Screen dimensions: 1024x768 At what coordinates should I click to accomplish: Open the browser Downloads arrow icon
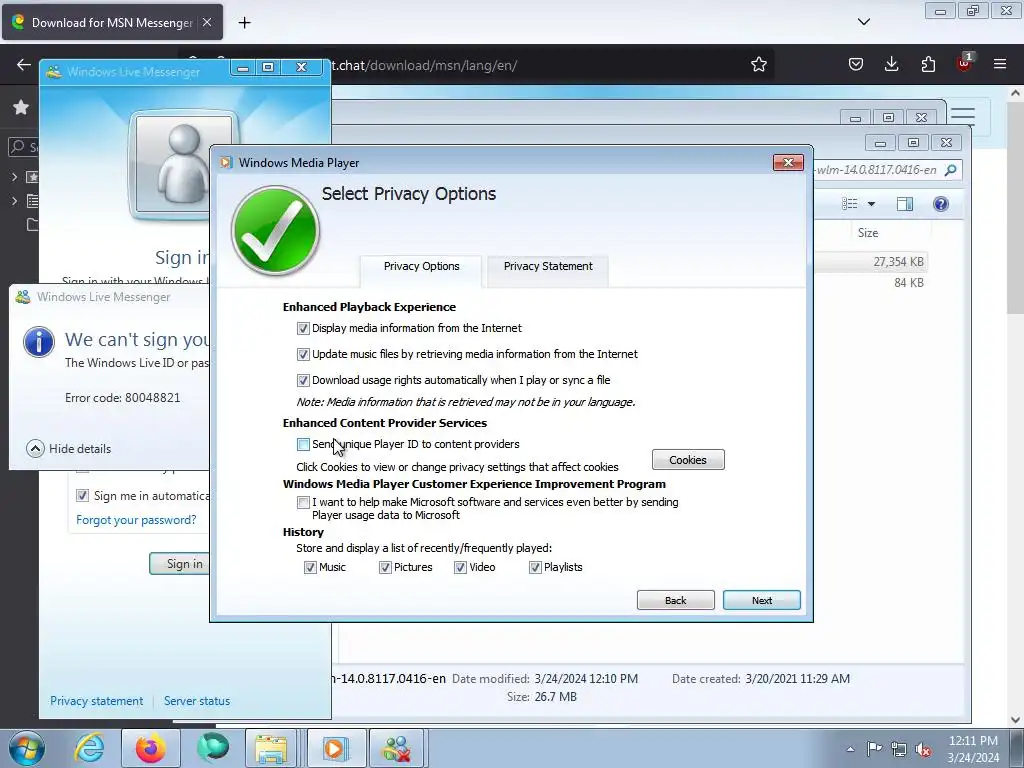click(x=891, y=64)
